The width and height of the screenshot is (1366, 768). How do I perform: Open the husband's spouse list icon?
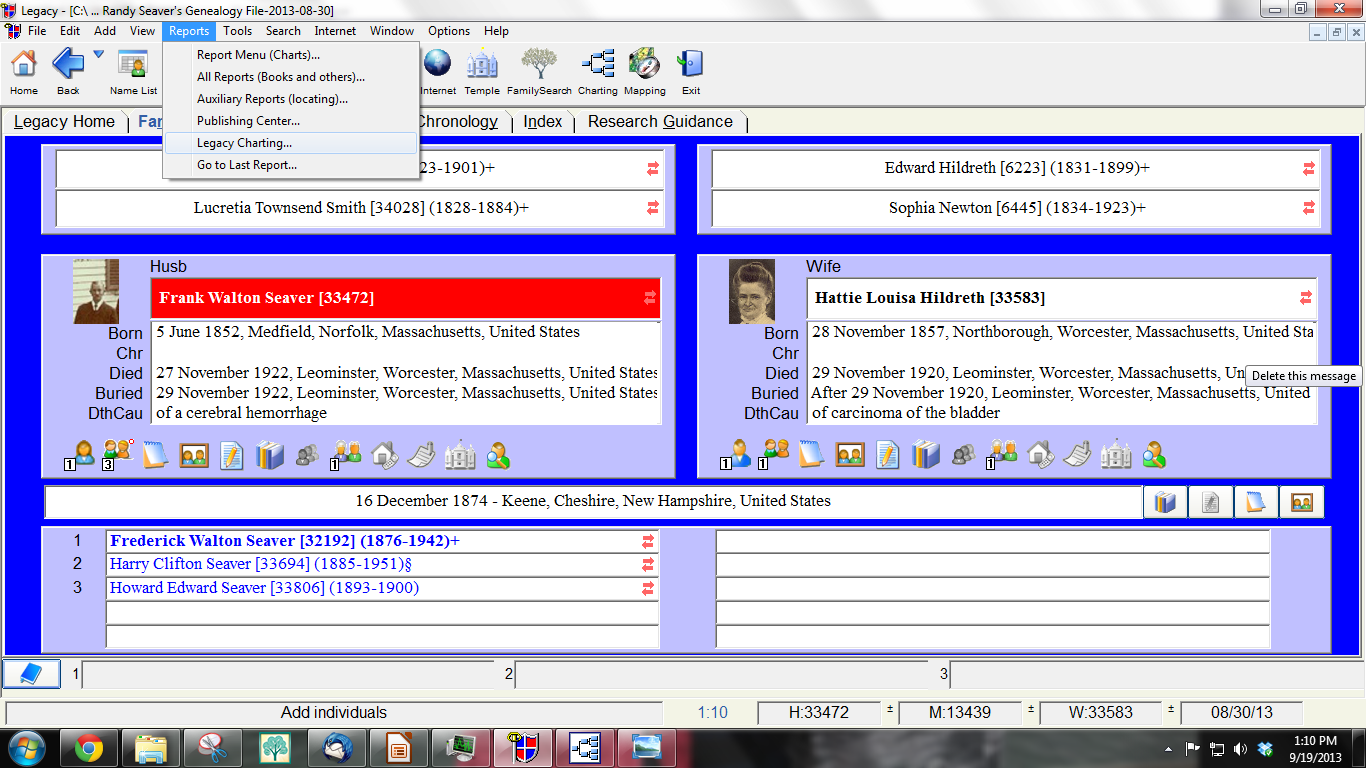[119, 455]
